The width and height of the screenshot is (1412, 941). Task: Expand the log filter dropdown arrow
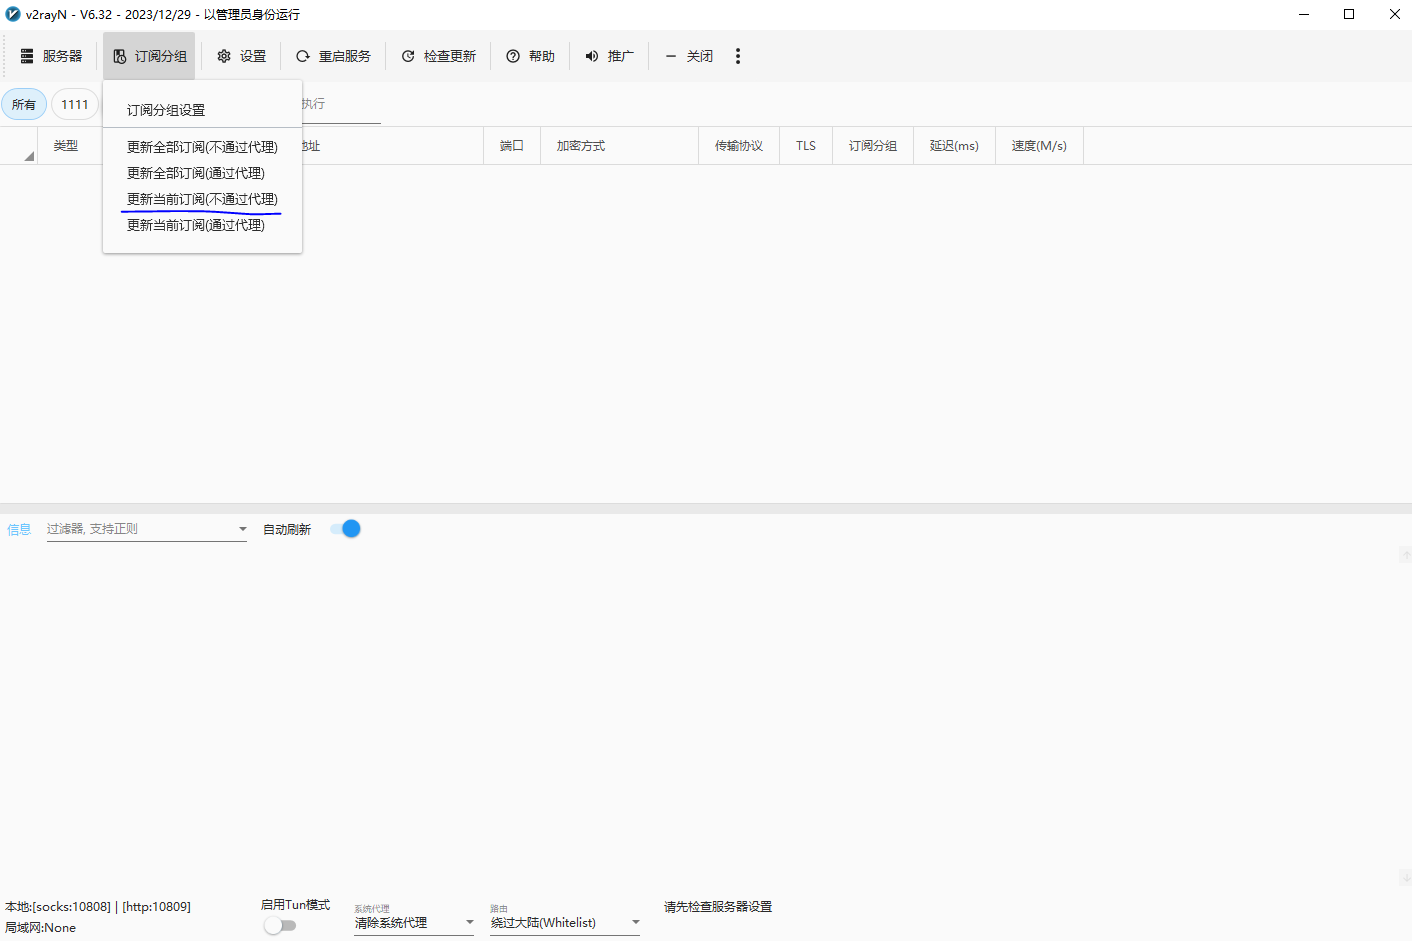point(242,529)
